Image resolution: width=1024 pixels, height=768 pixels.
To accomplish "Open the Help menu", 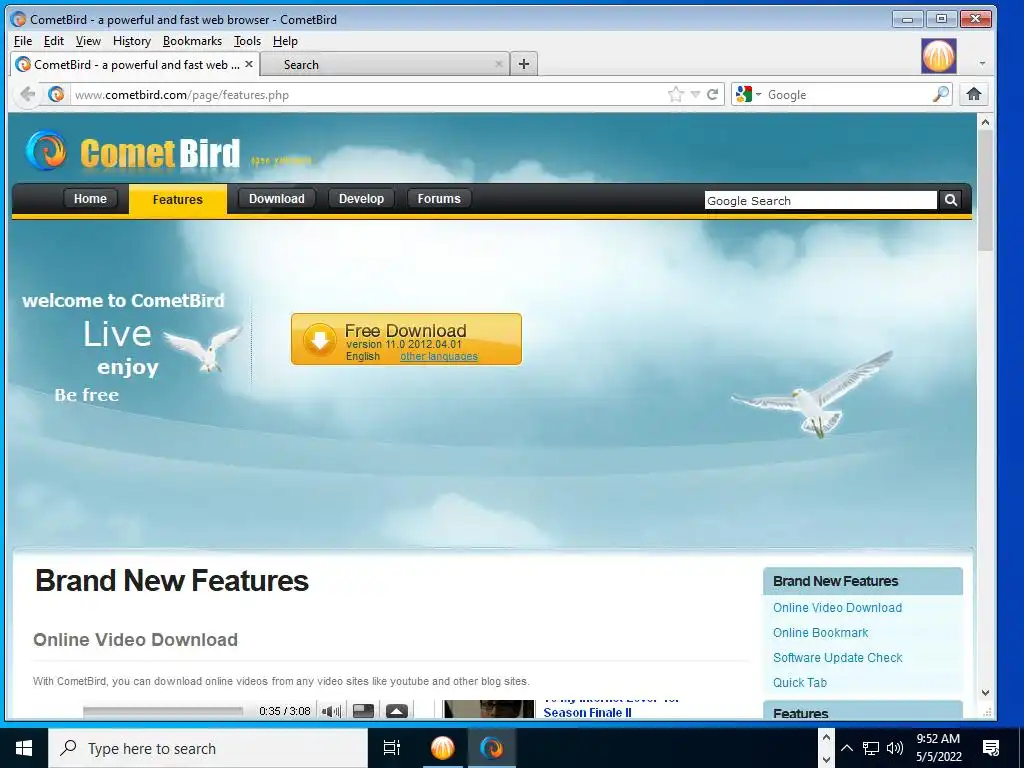I will (x=285, y=41).
